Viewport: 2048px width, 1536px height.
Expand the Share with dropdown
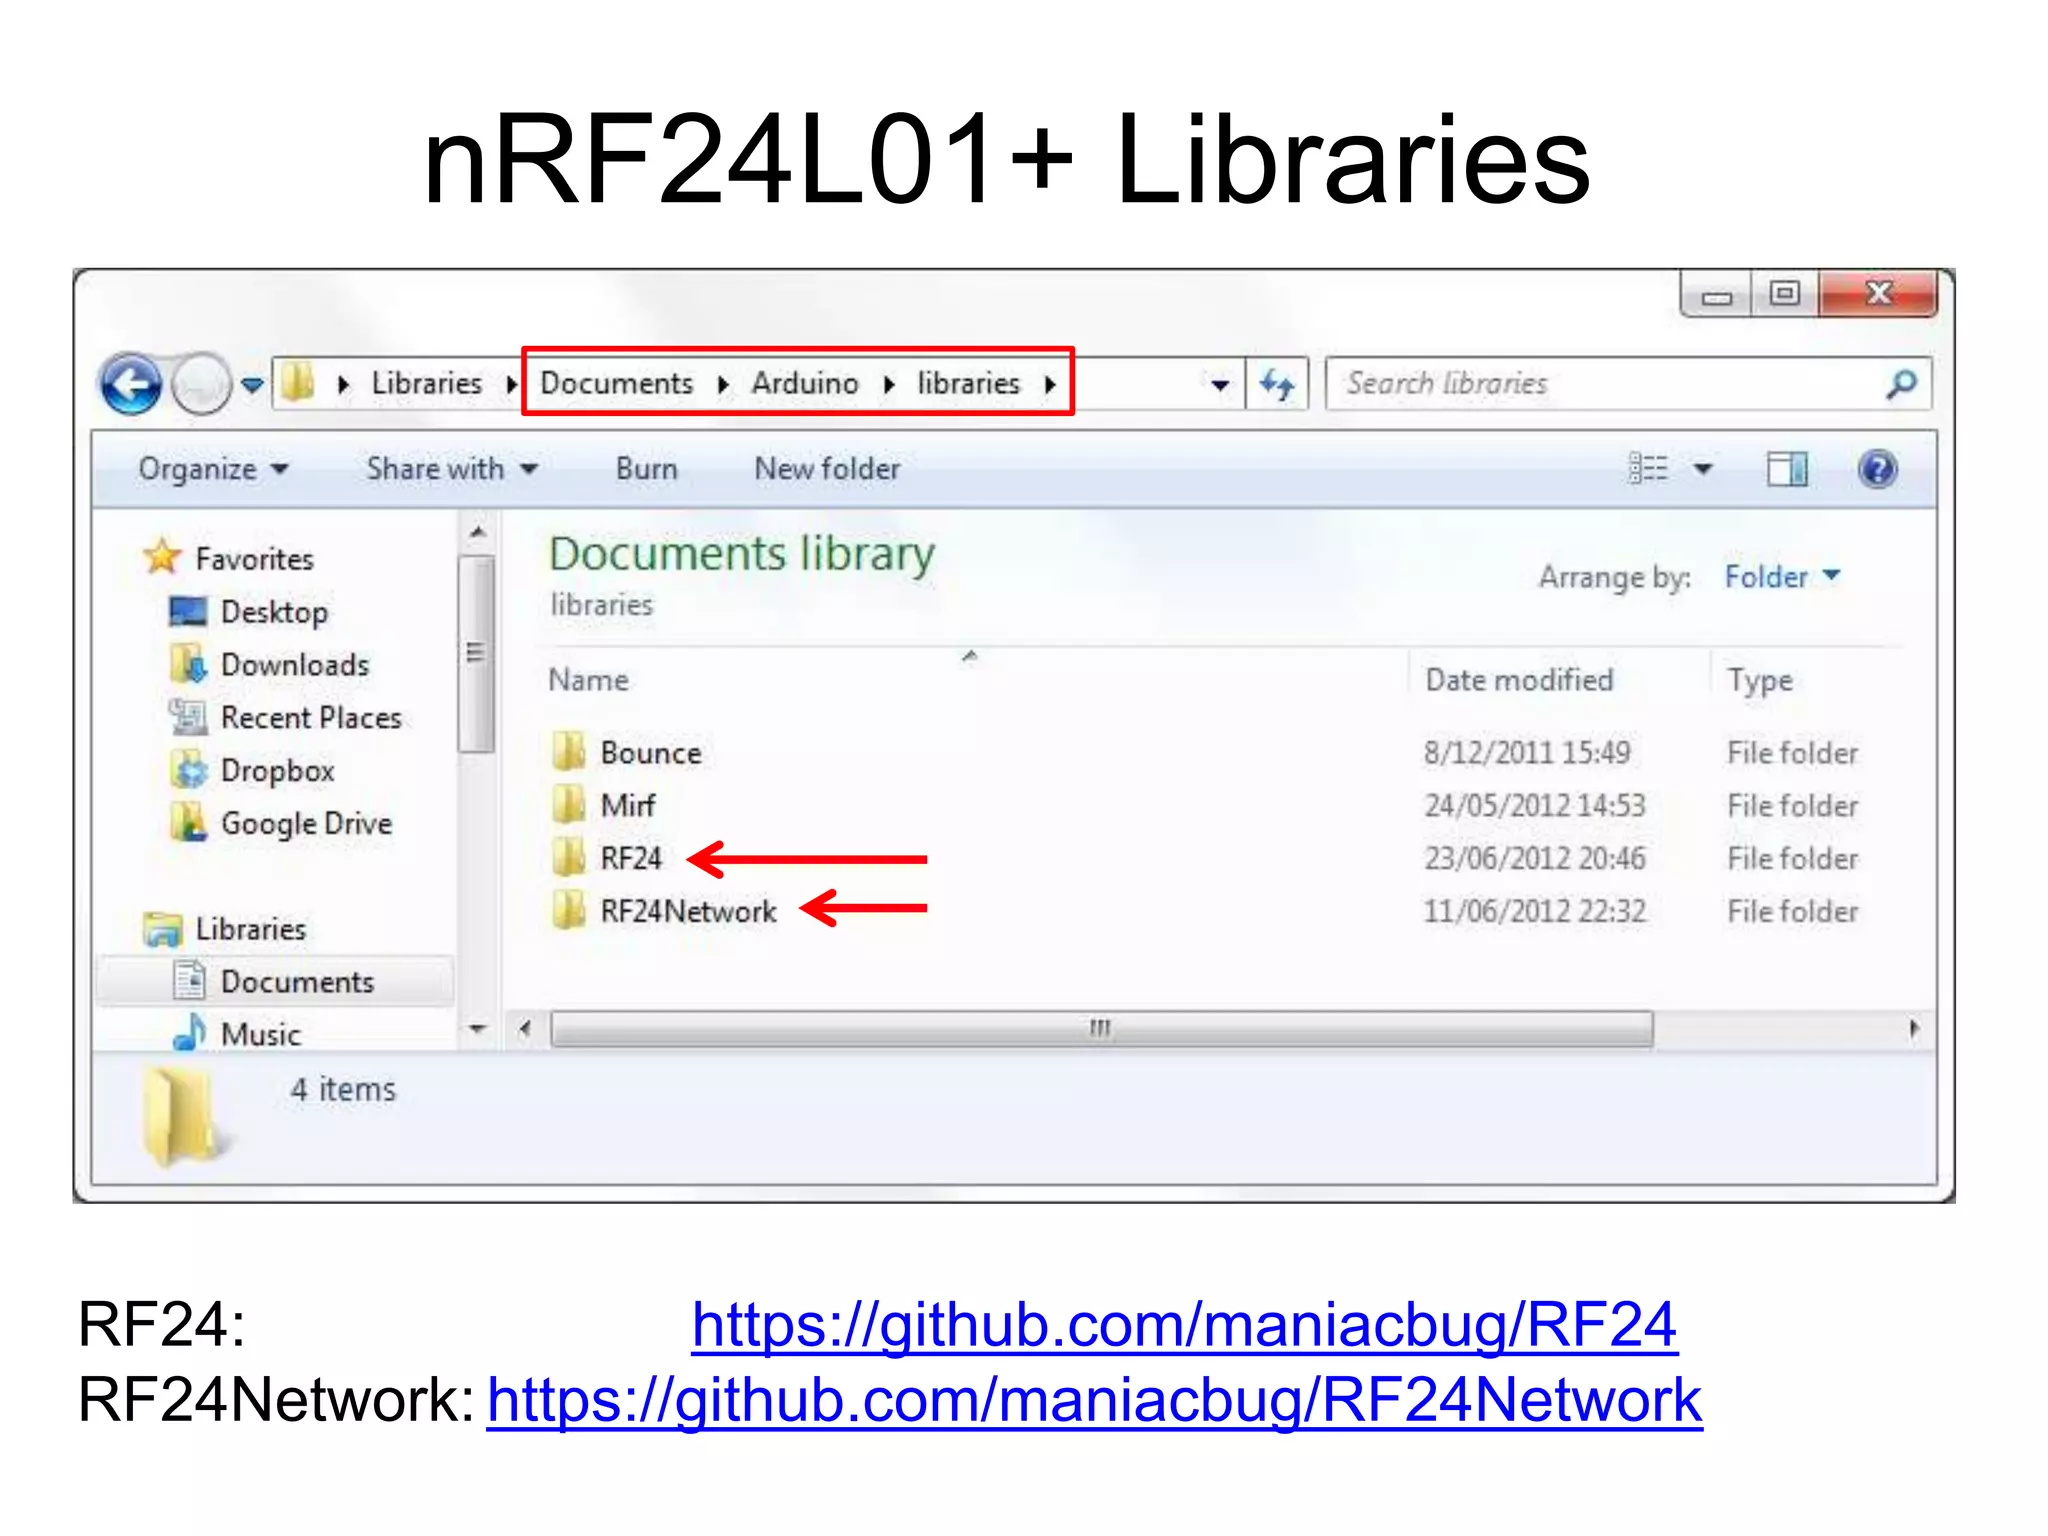click(451, 469)
